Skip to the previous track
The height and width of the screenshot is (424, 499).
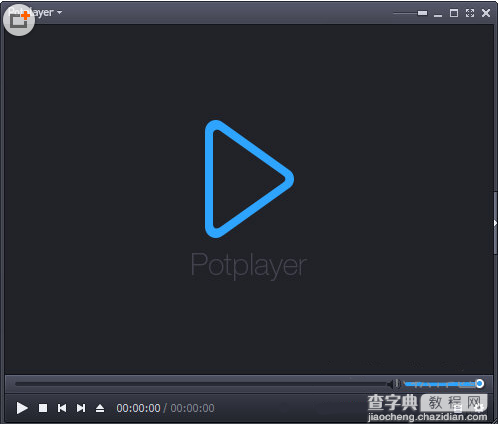pos(62,408)
